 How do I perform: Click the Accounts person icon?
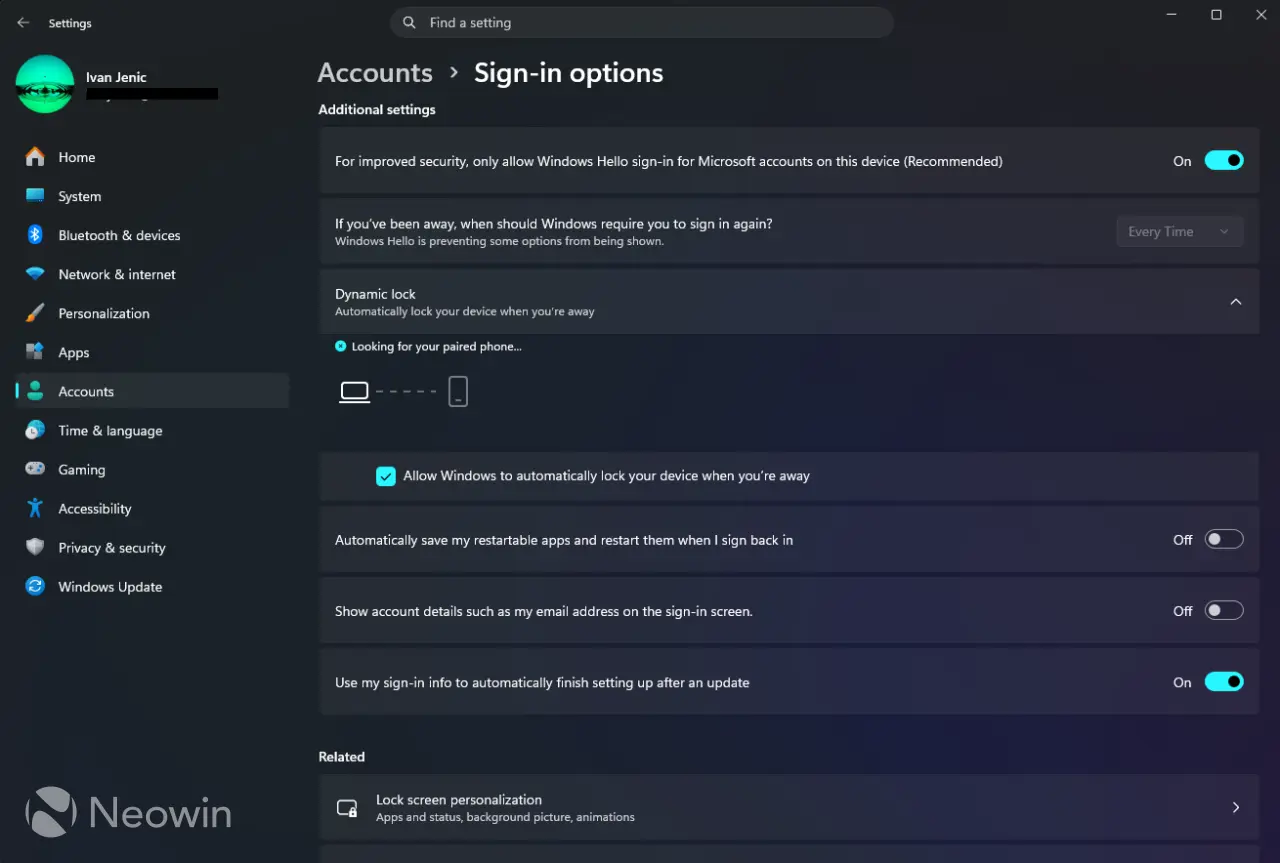pyautogui.click(x=35, y=391)
